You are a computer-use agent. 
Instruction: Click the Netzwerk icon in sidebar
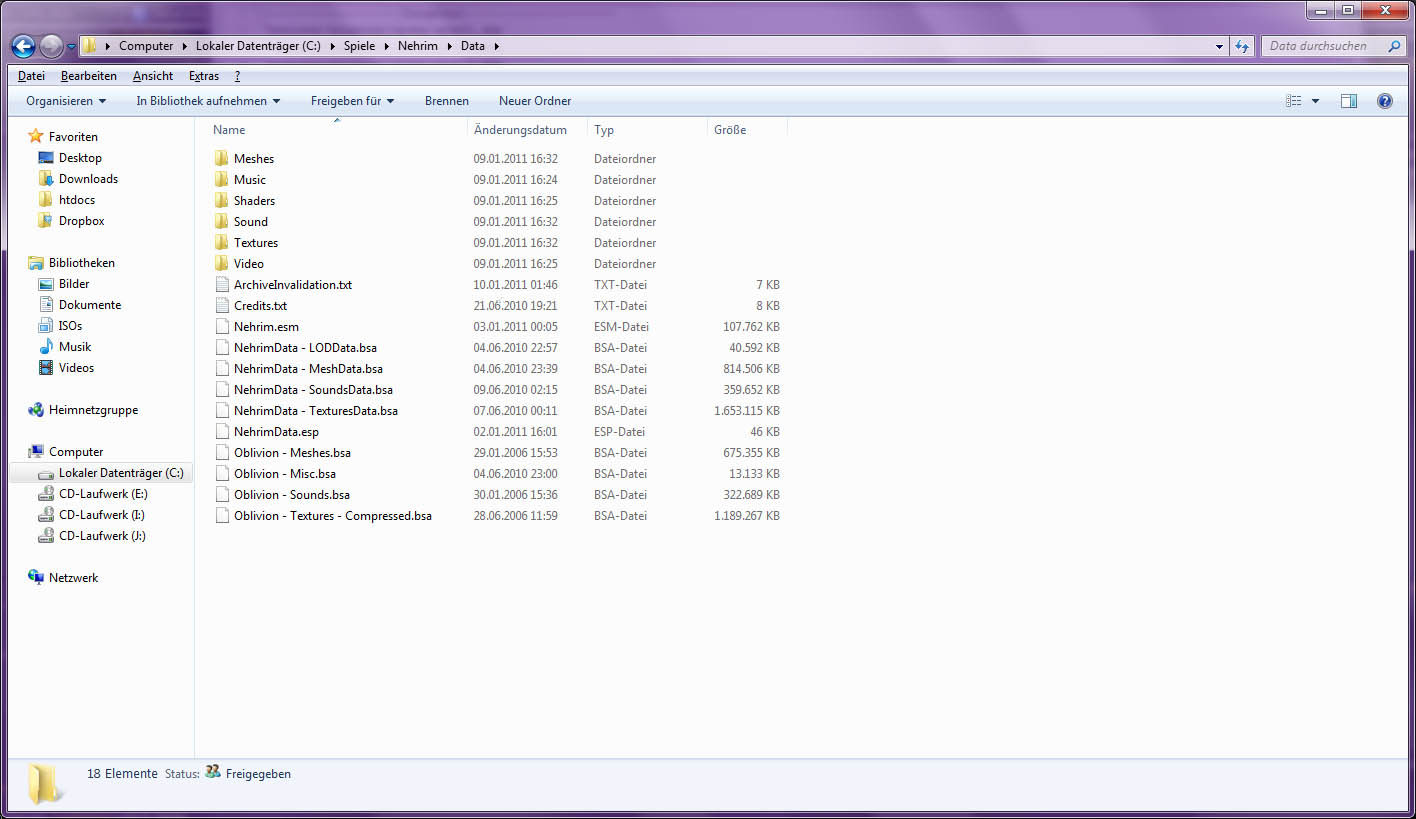coord(36,578)
